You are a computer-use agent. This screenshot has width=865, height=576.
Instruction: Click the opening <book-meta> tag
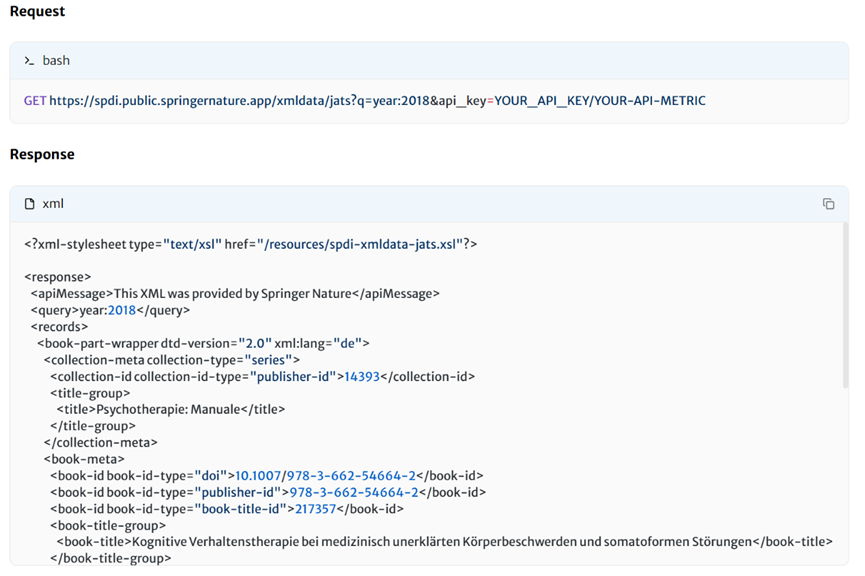click(84, 459)
